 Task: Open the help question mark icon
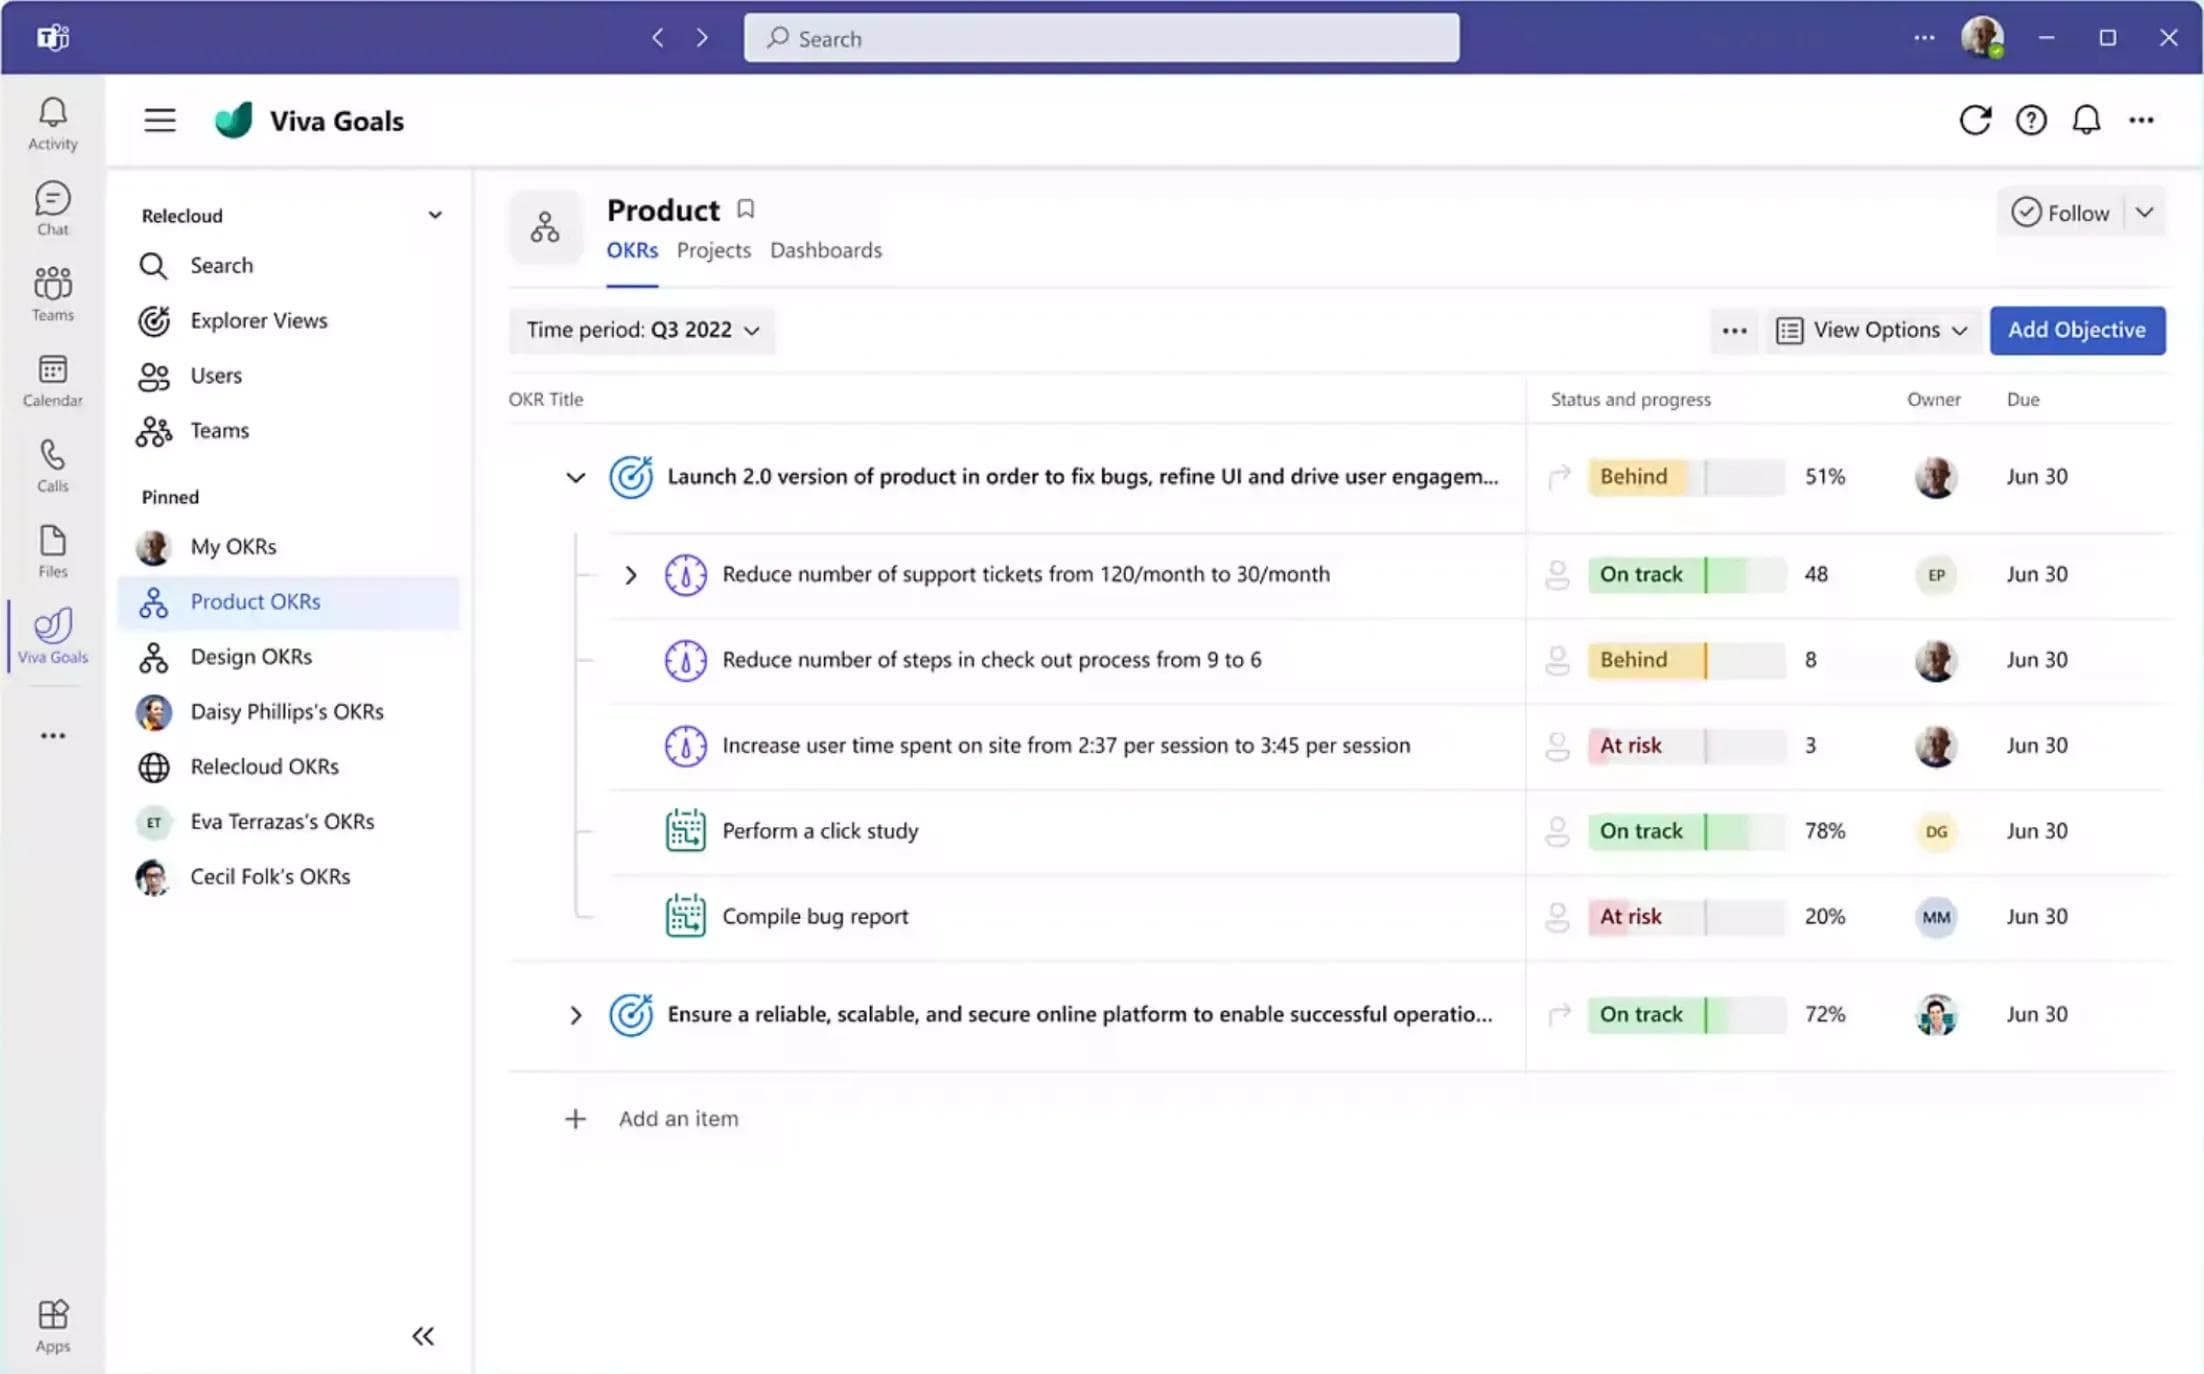tap(2030, 120)
